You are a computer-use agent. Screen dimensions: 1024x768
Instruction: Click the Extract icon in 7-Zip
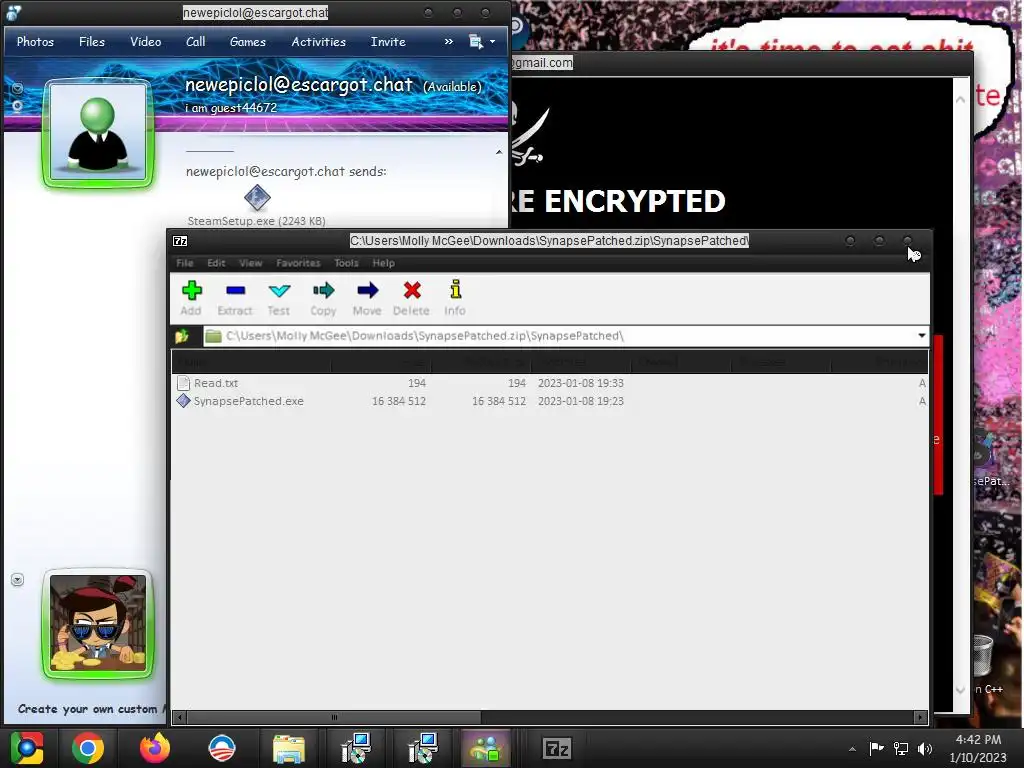(235, 291)
